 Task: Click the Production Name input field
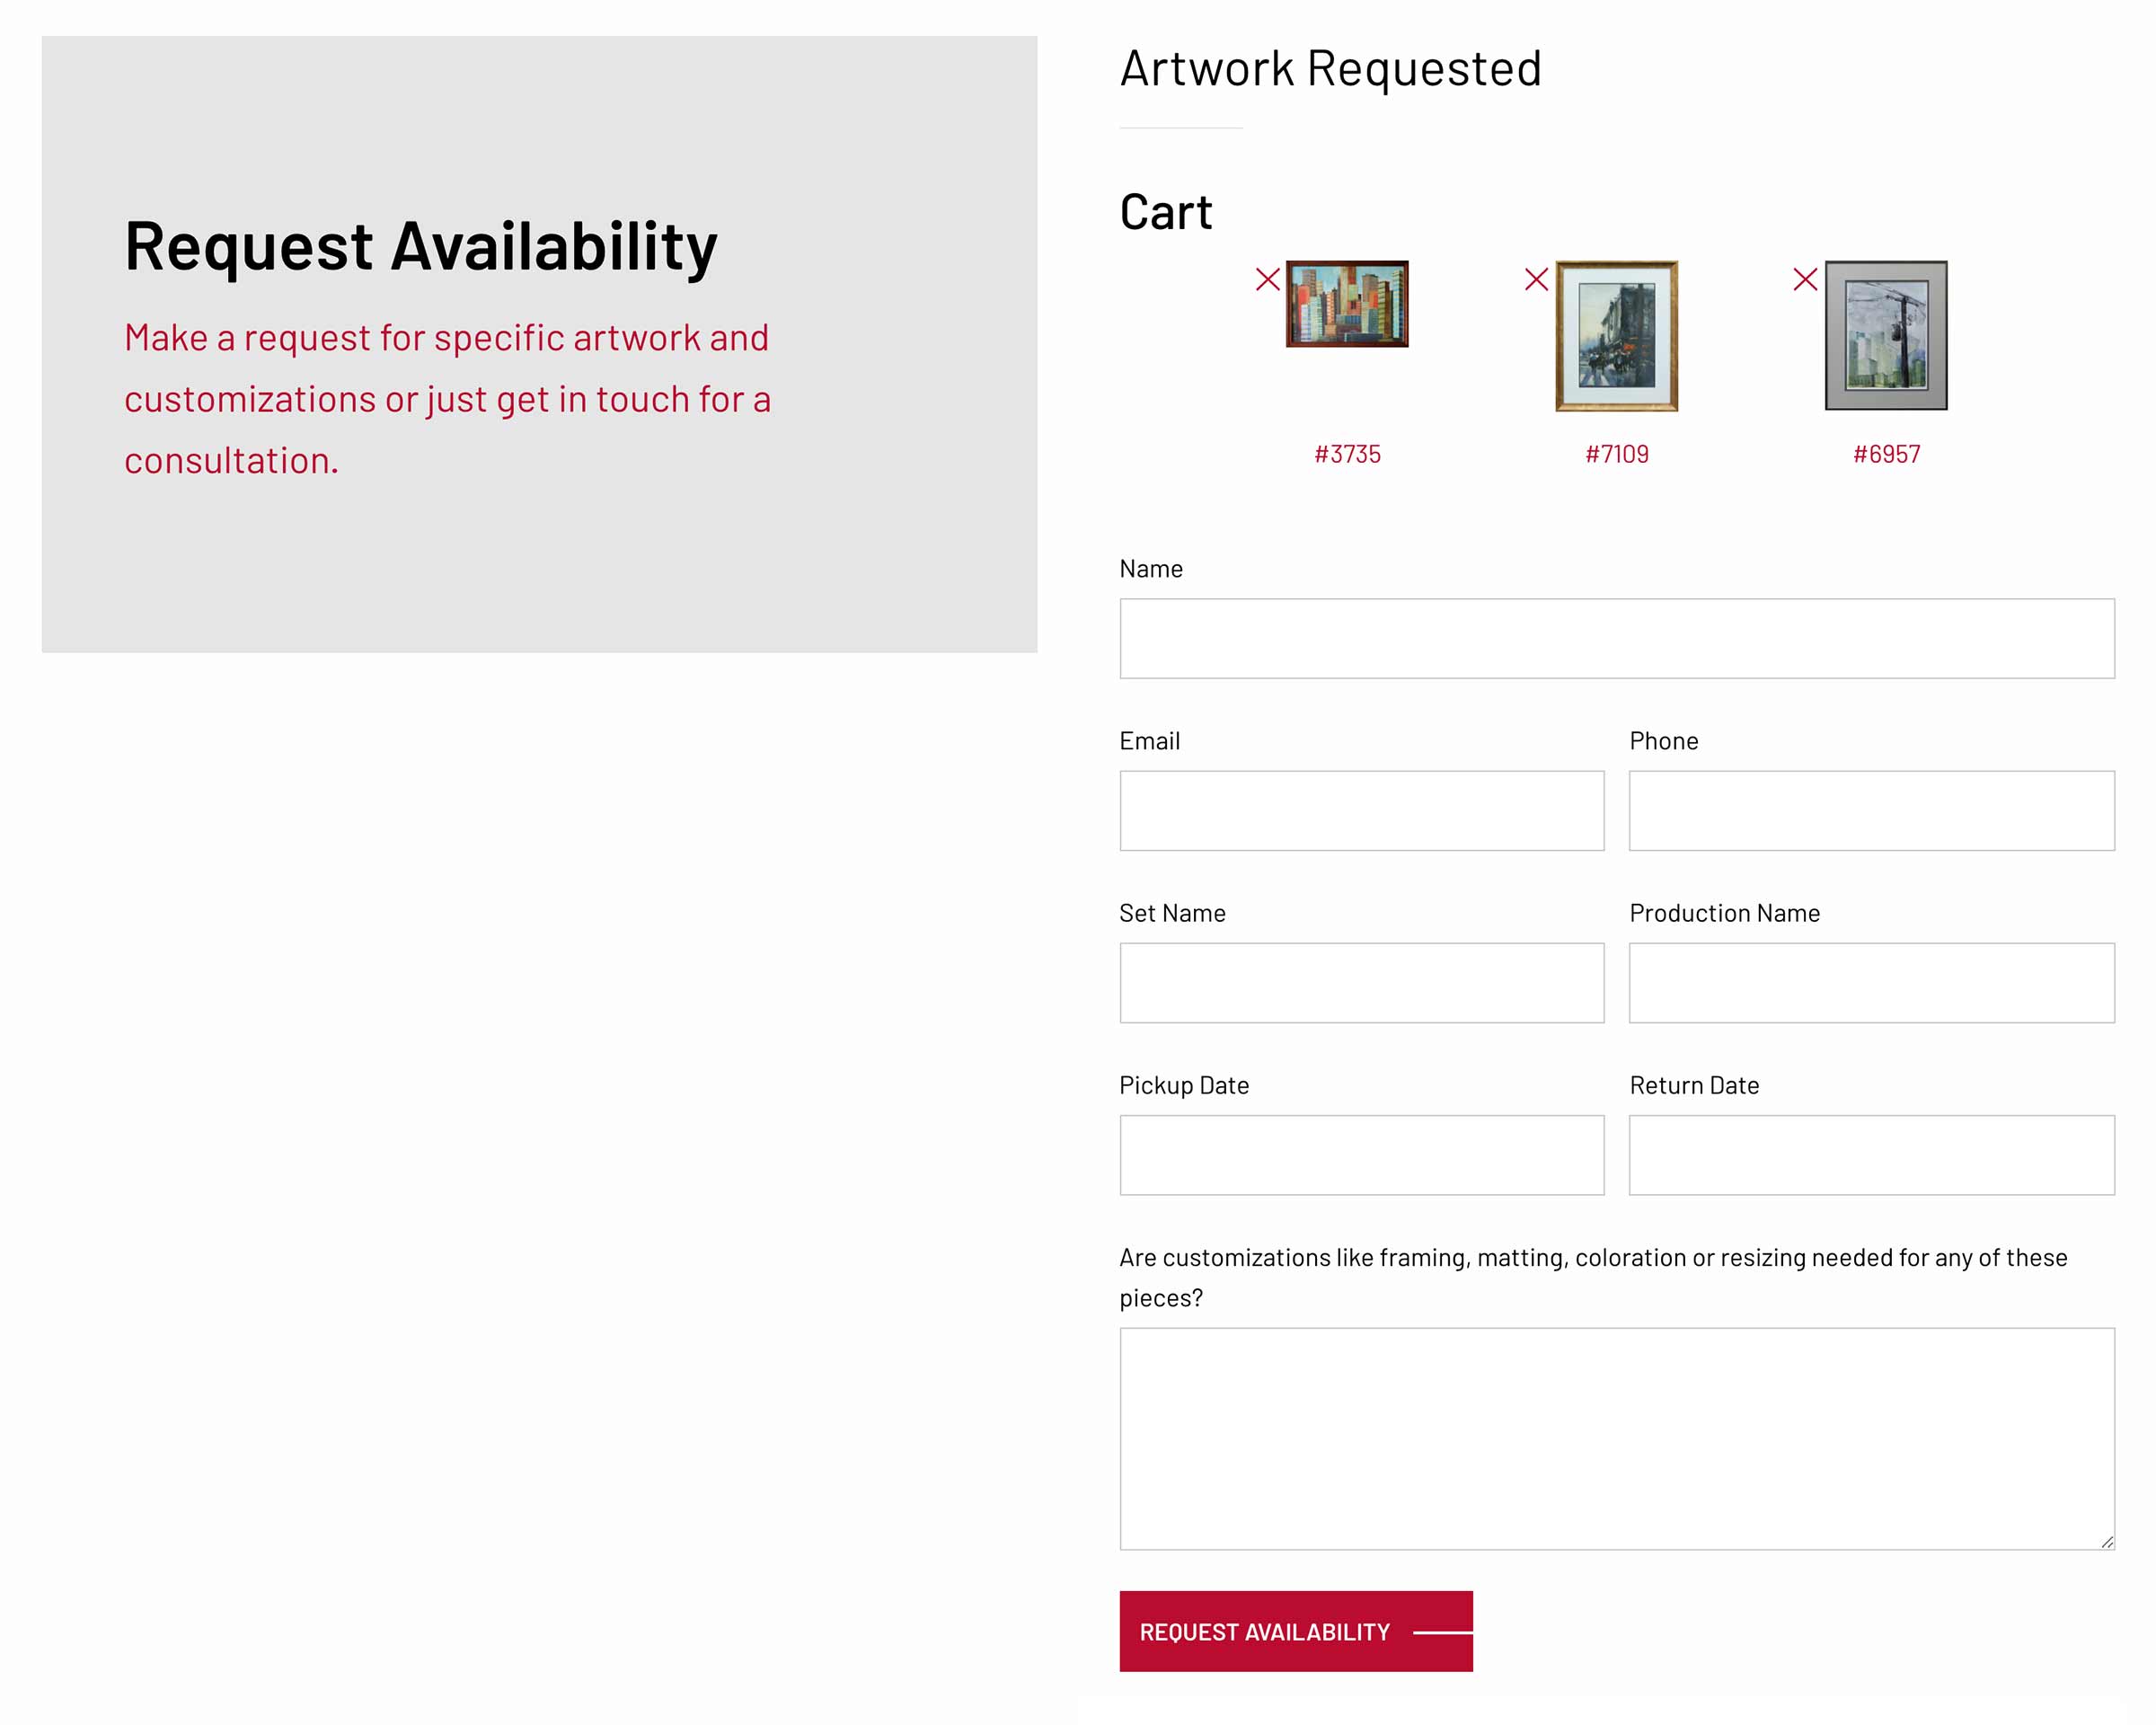(1873, 980)
